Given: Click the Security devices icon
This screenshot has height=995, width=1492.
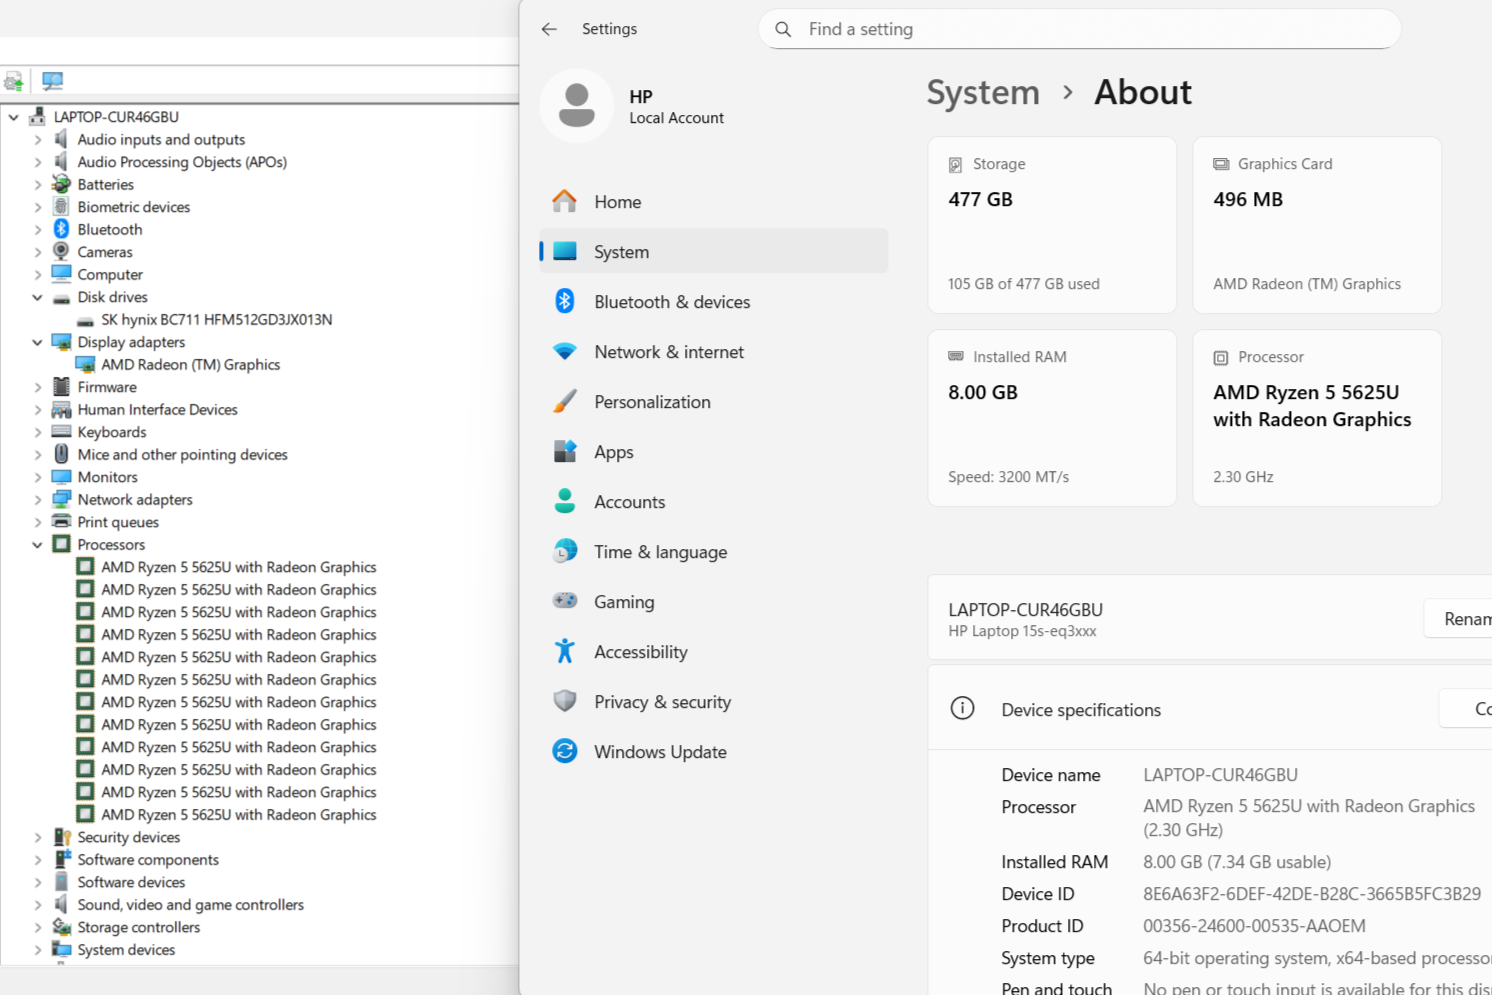Looking at the screenshot, I should point(61,837).
